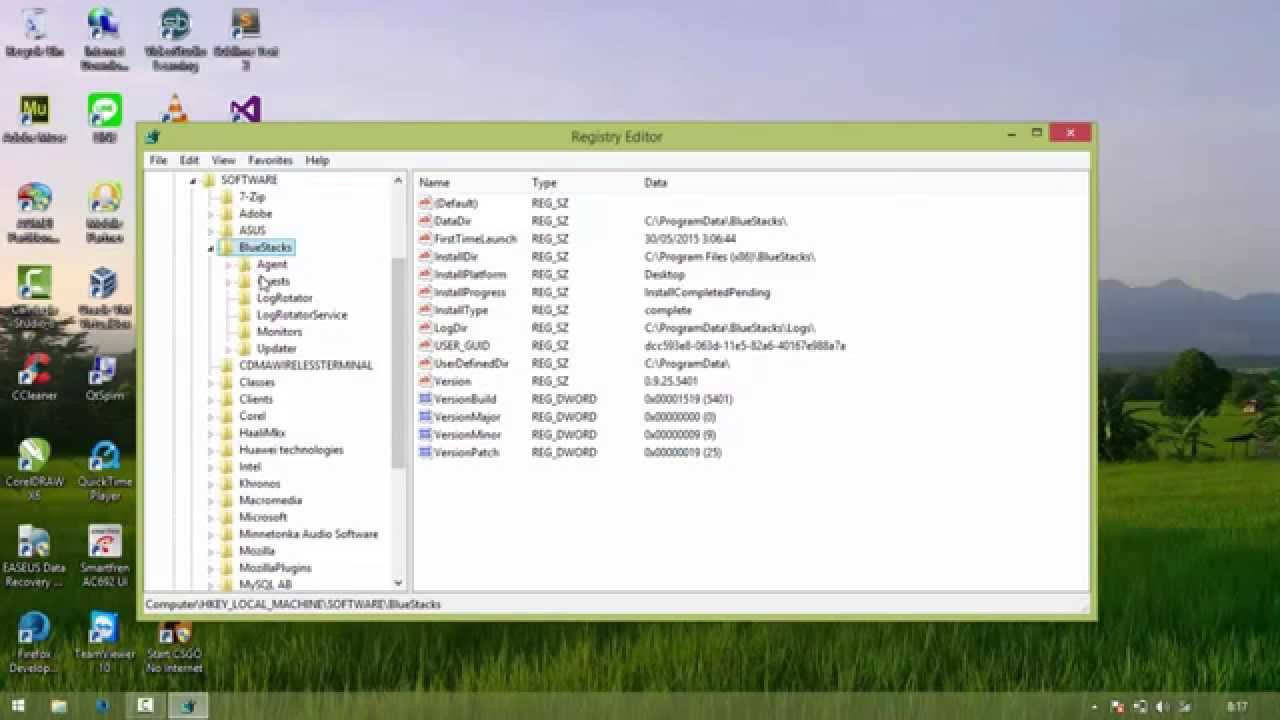Open the Recycle Bin desktop icon
Screen dimensions: 1280x720
coord(35,33)
